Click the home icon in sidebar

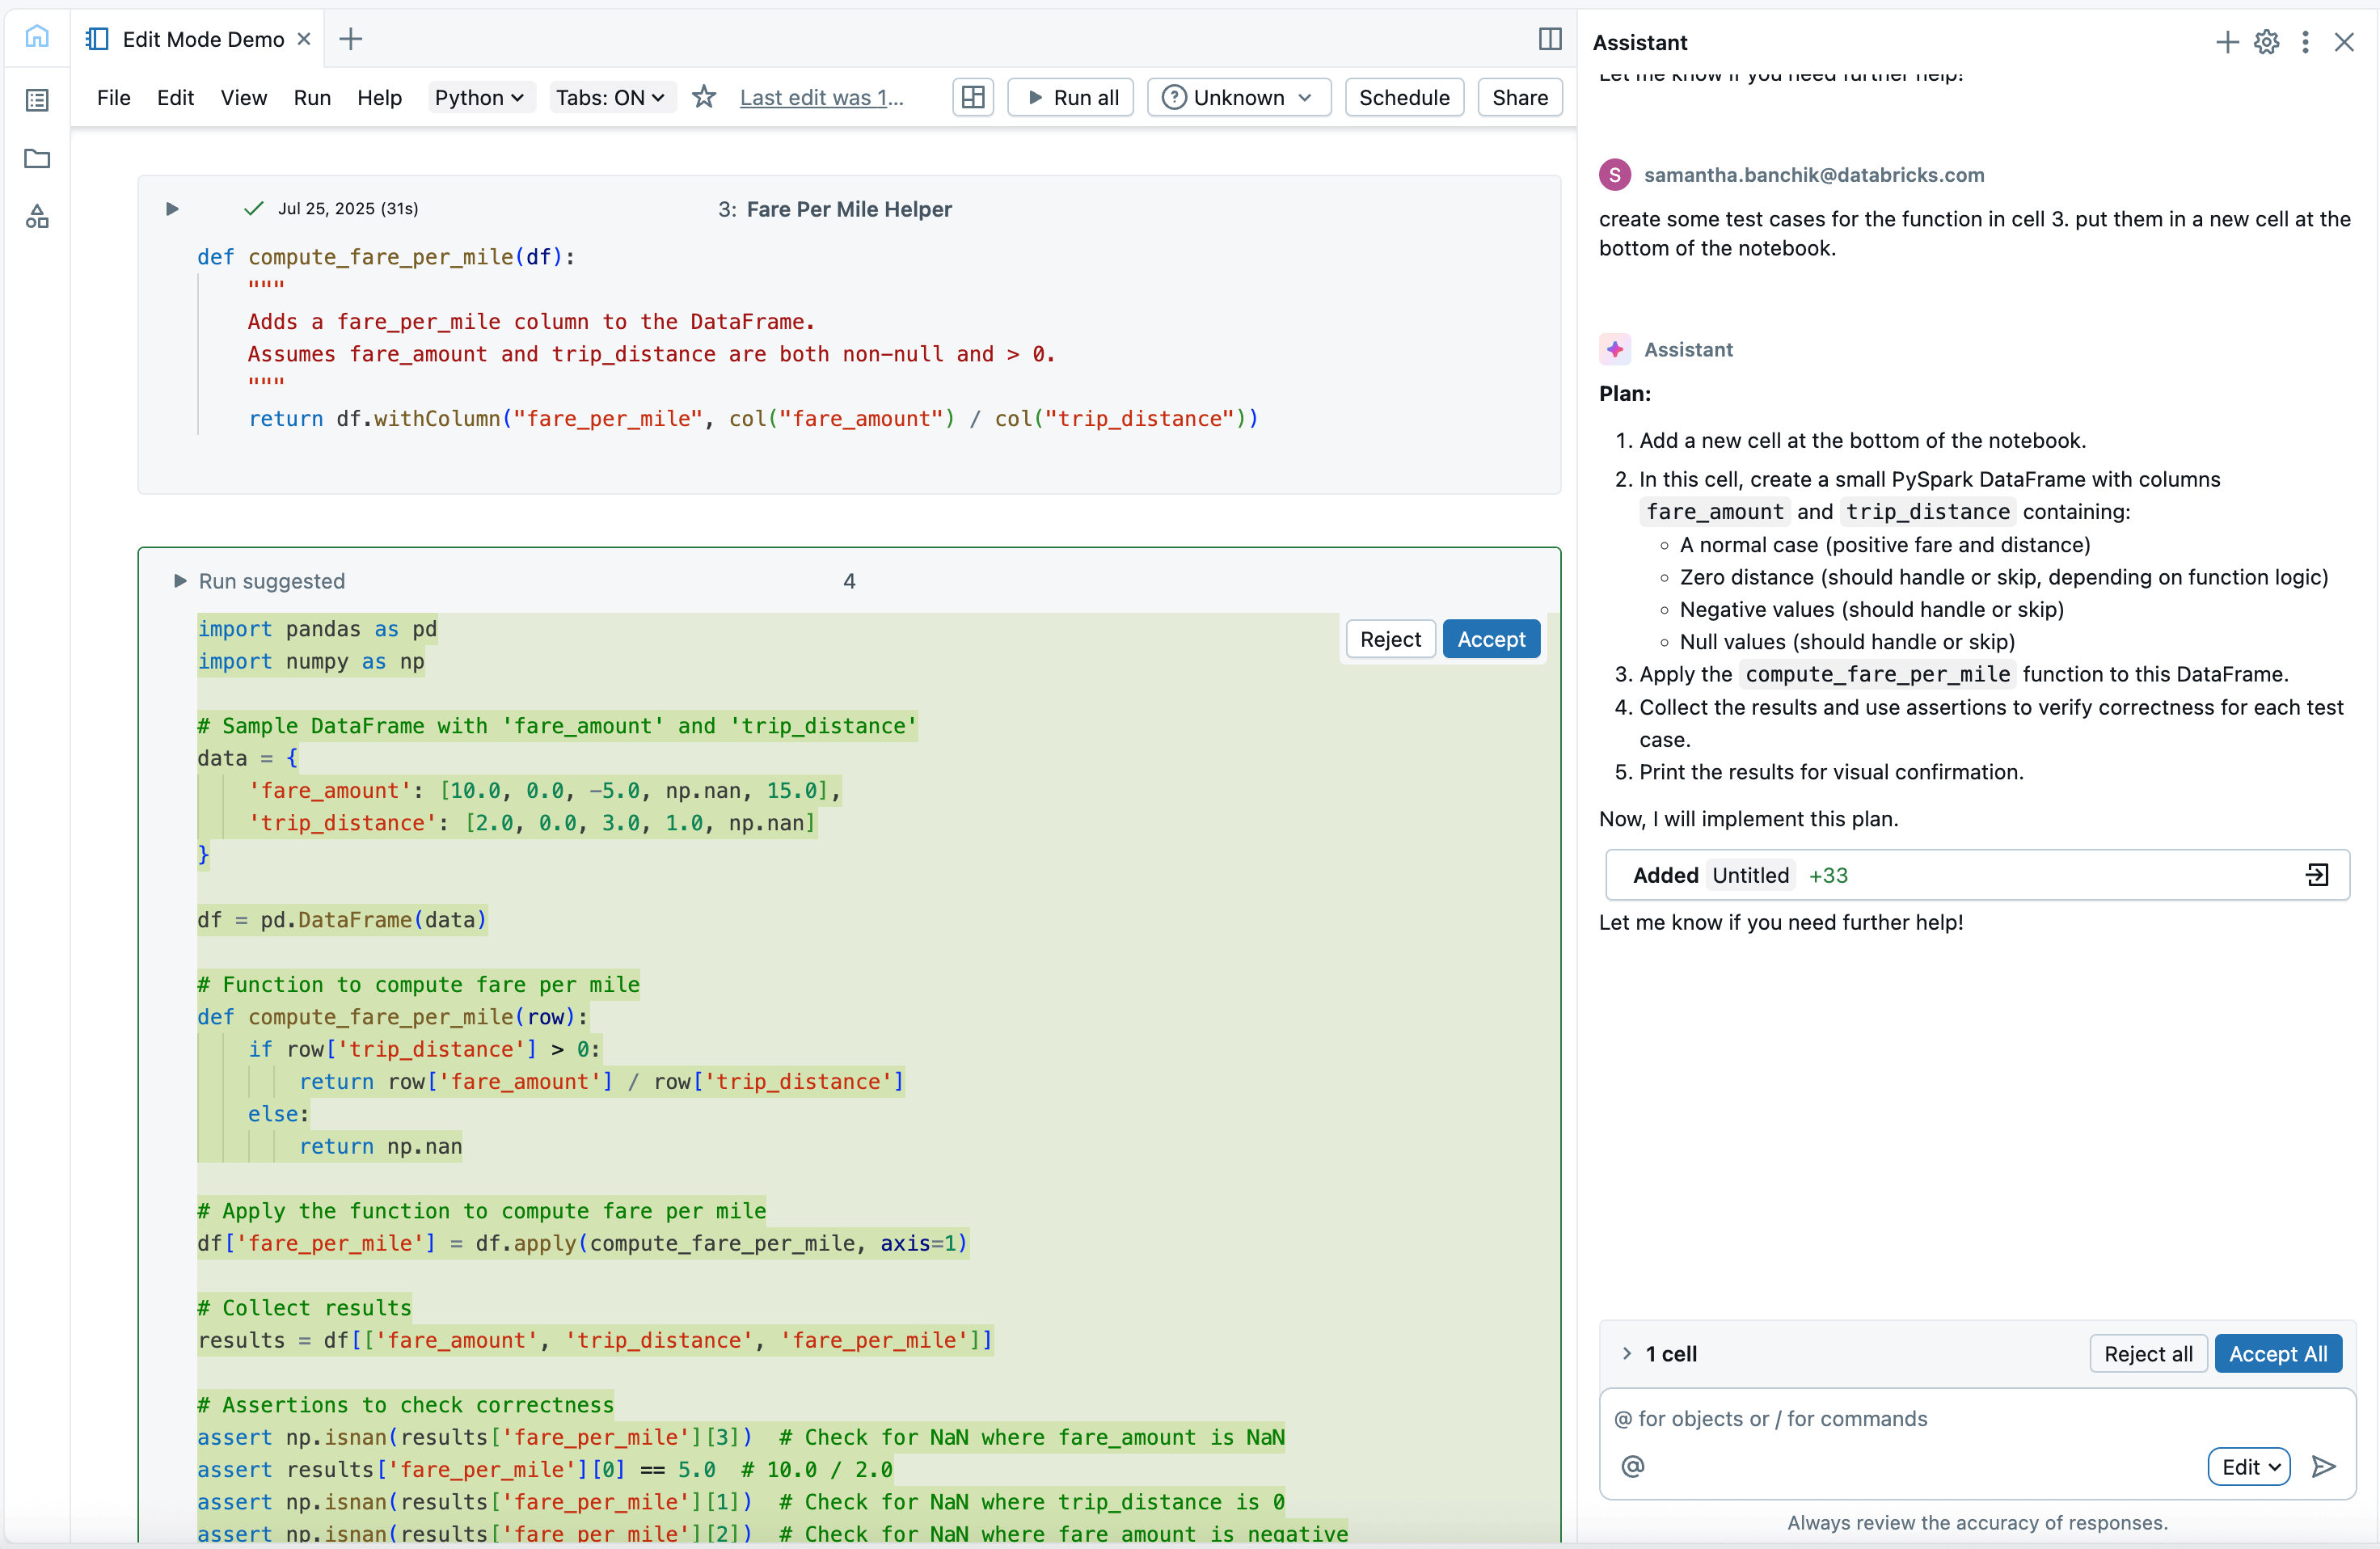pos(37,37)
